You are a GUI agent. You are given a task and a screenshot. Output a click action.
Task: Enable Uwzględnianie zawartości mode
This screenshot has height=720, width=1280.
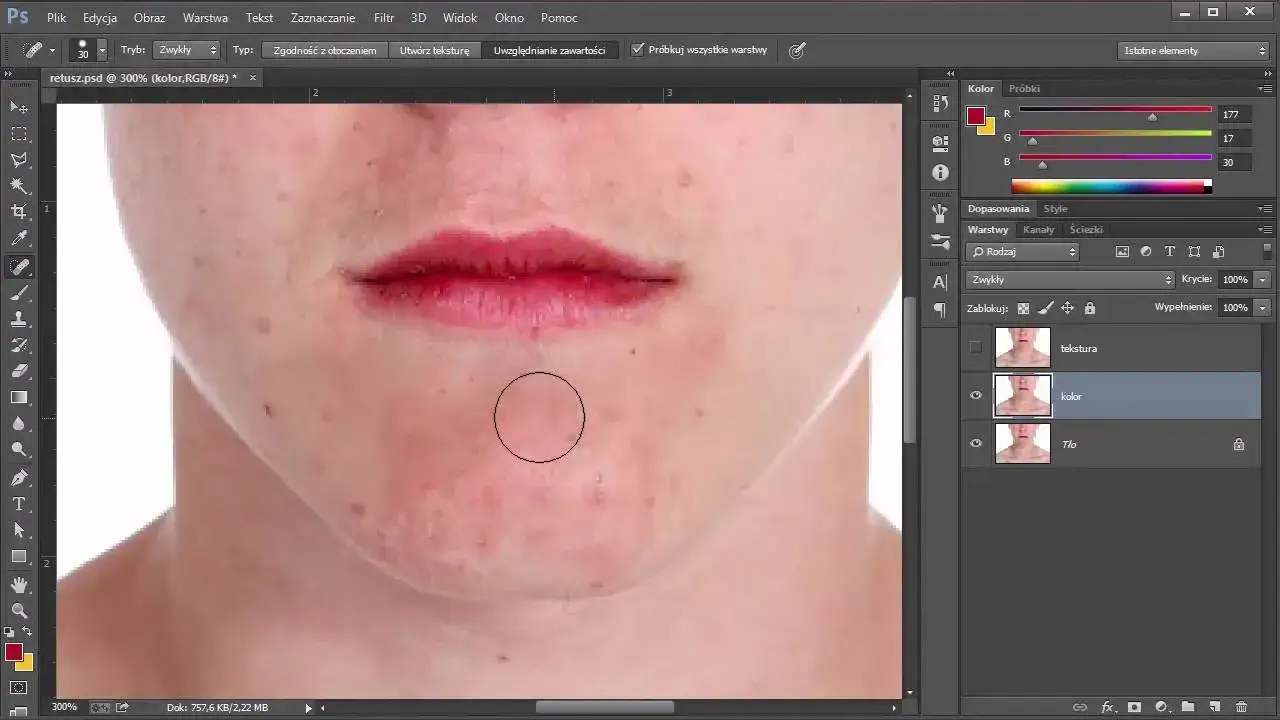[551, 50]
